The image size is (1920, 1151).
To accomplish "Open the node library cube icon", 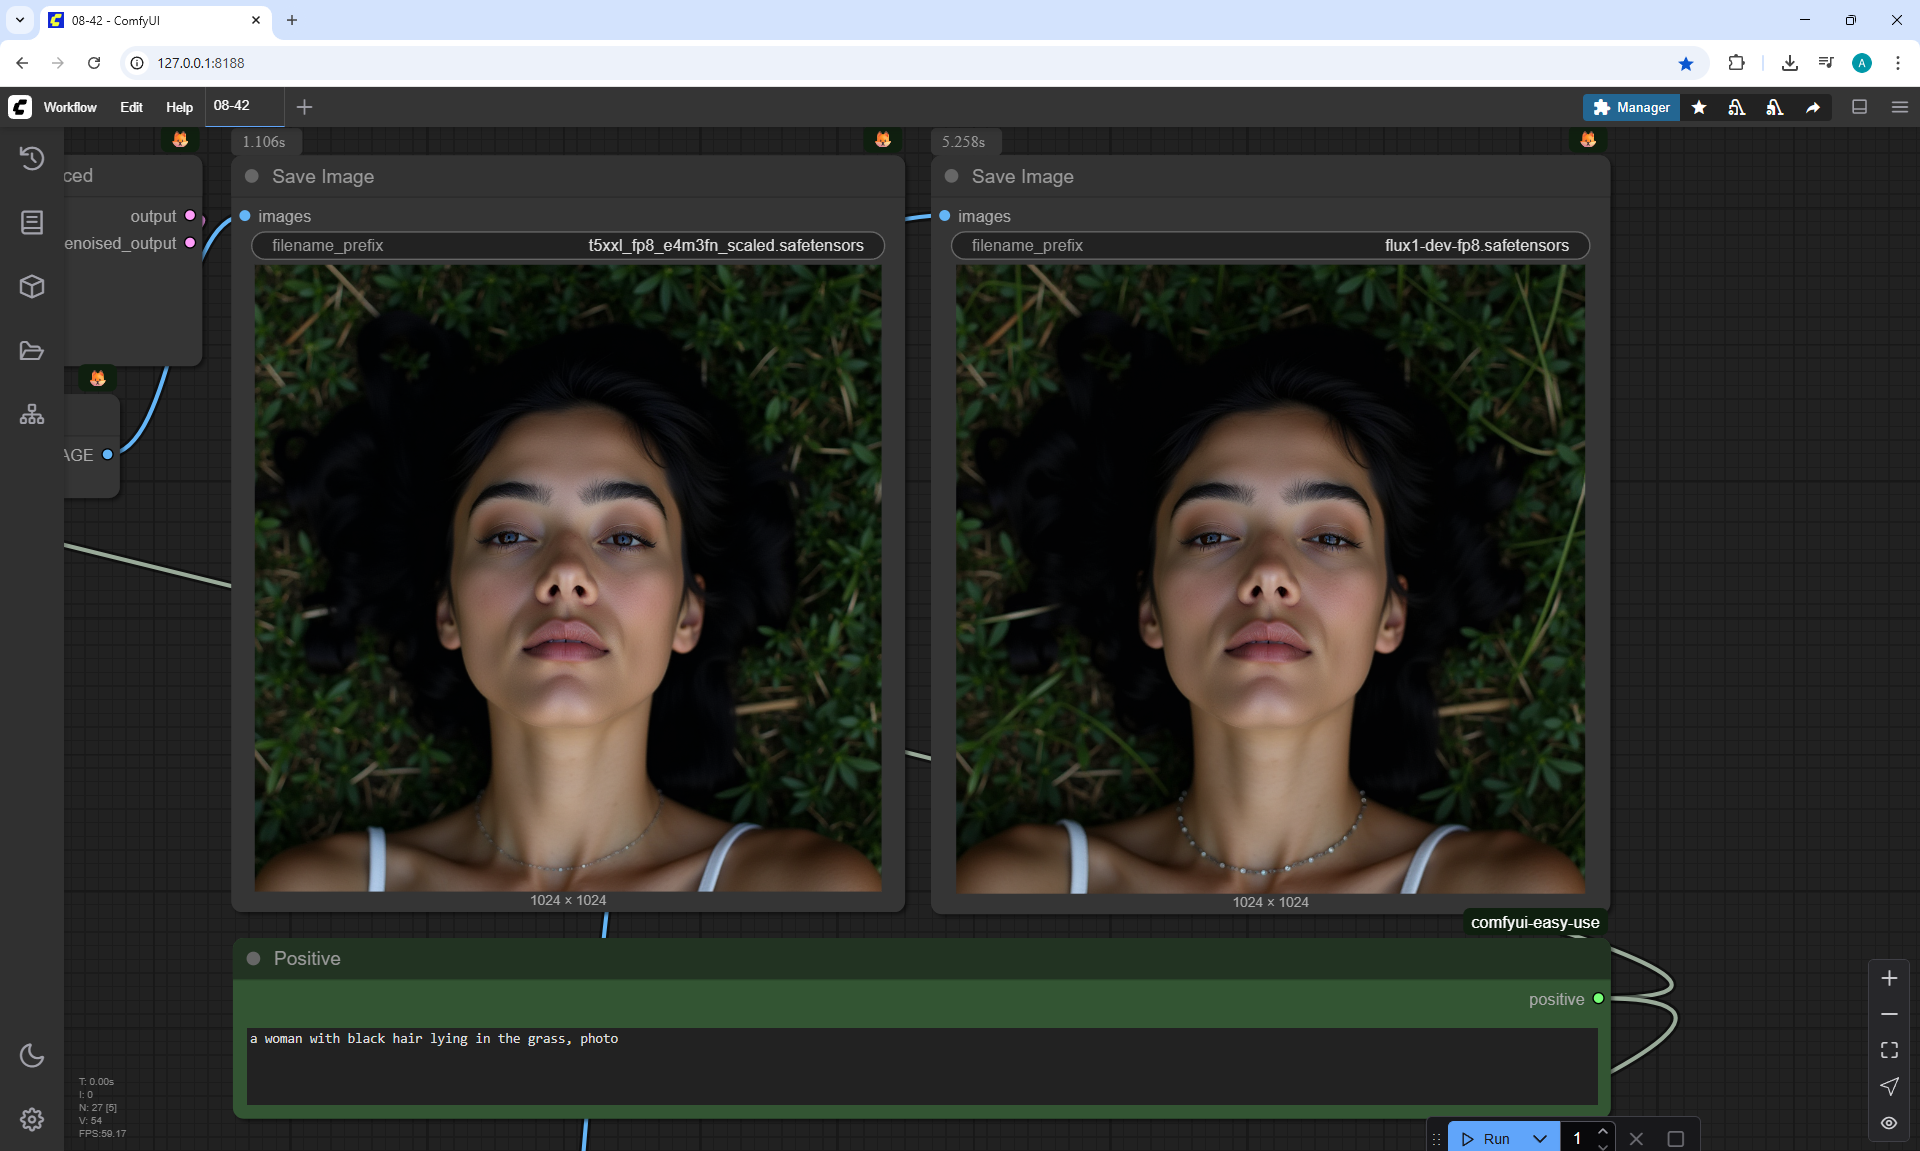I will point(32,287).
